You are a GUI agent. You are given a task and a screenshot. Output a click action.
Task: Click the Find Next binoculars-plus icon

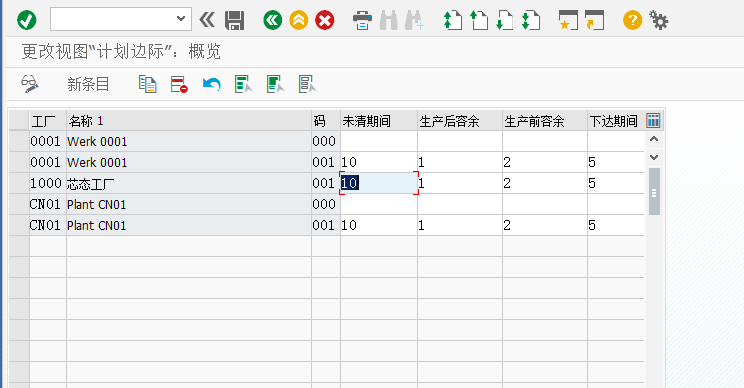(414, 20)
